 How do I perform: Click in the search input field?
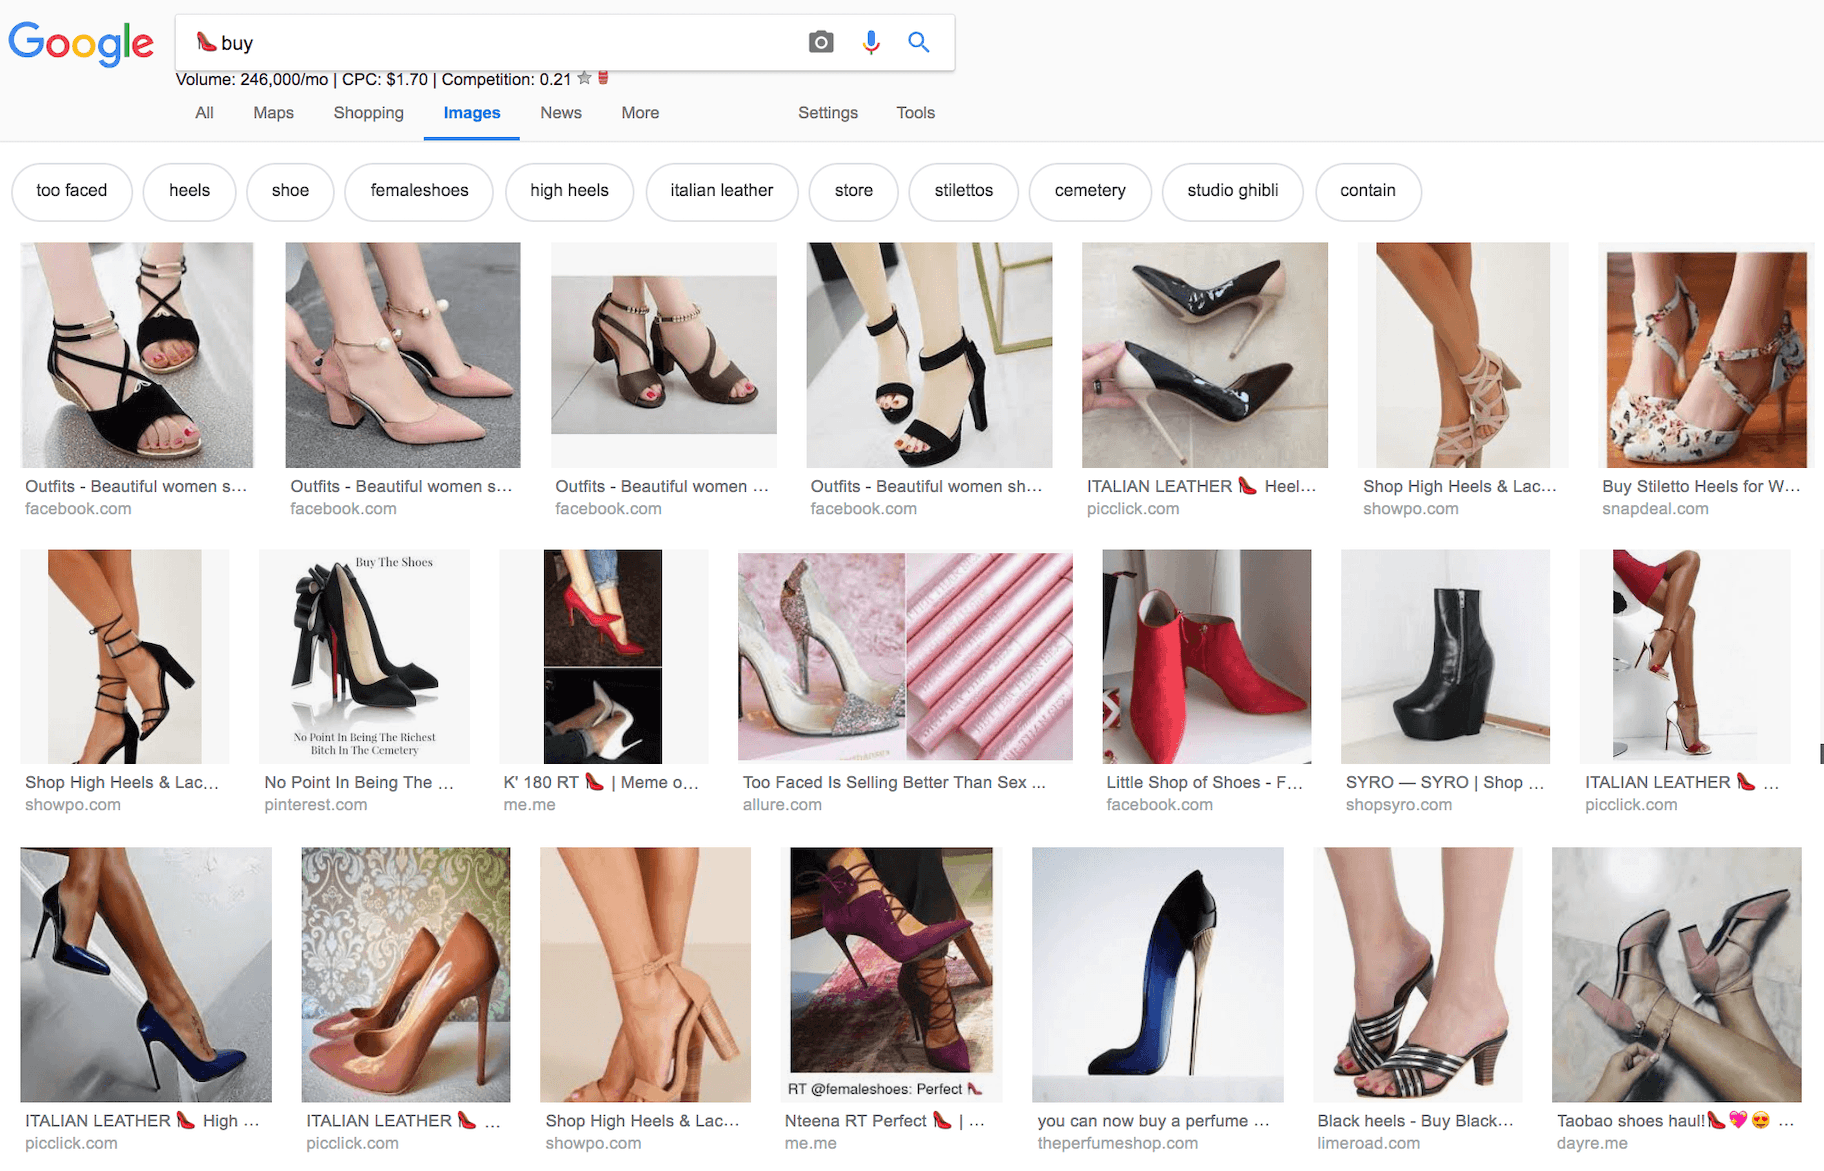pyautogui.click(x=500, y=43)
